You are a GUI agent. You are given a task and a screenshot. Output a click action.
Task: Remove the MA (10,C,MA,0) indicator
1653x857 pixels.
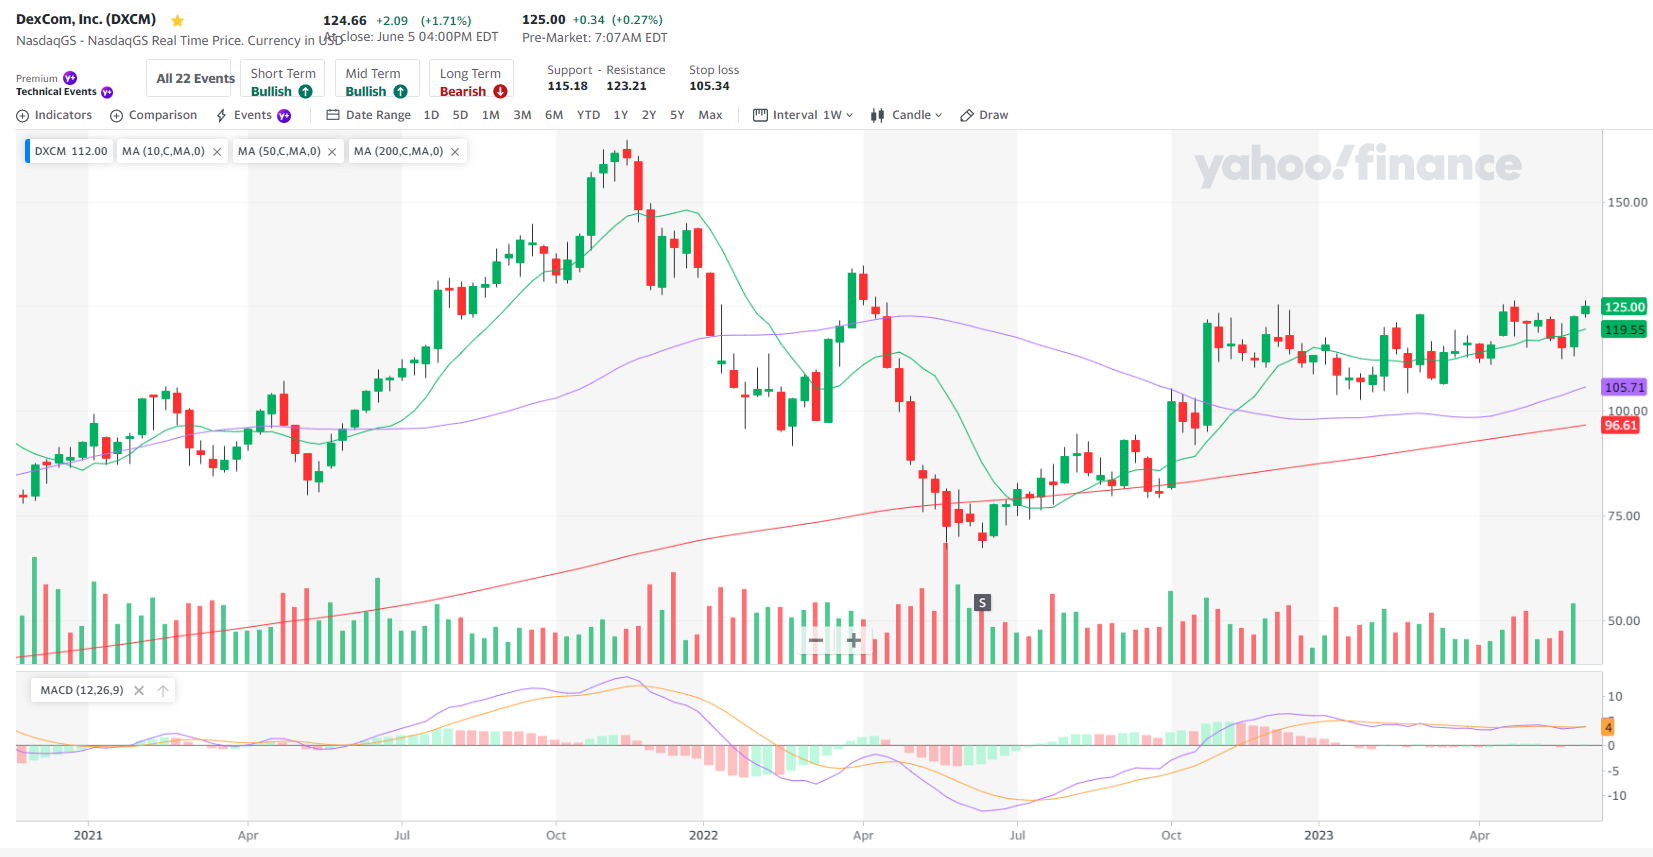pos(217,152)
